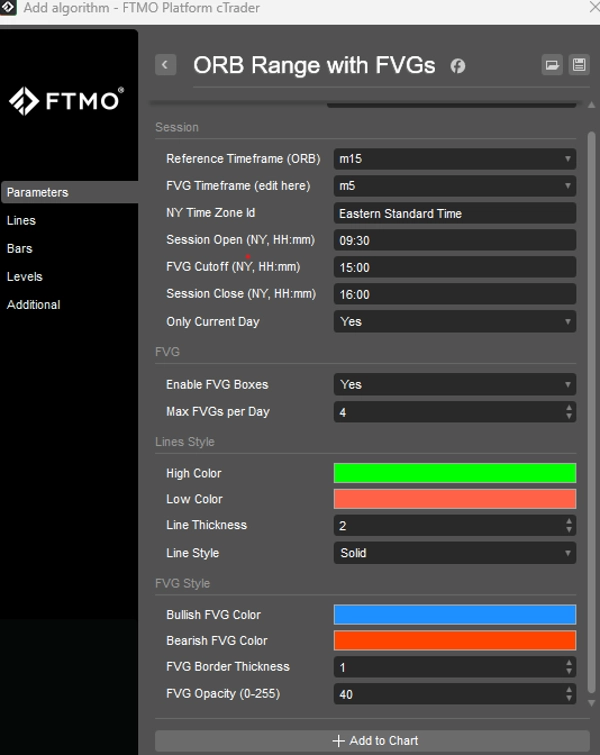600x755 pixels.
Task: Click the 'FVG Opacity (0-255)' label
Action: coord(223,694)
